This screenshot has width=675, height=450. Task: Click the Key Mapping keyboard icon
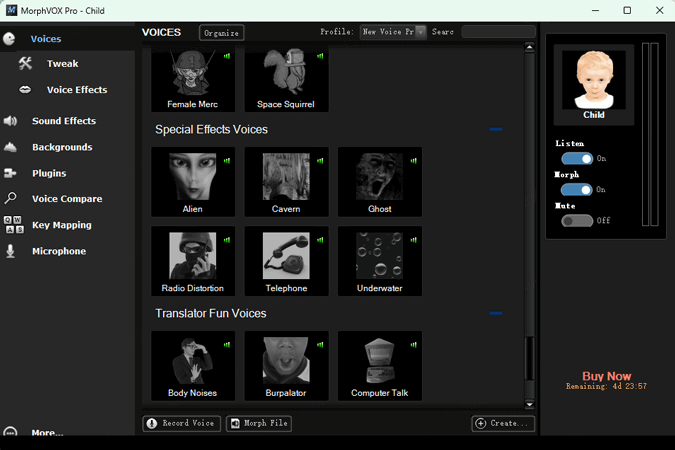point(14,225)
